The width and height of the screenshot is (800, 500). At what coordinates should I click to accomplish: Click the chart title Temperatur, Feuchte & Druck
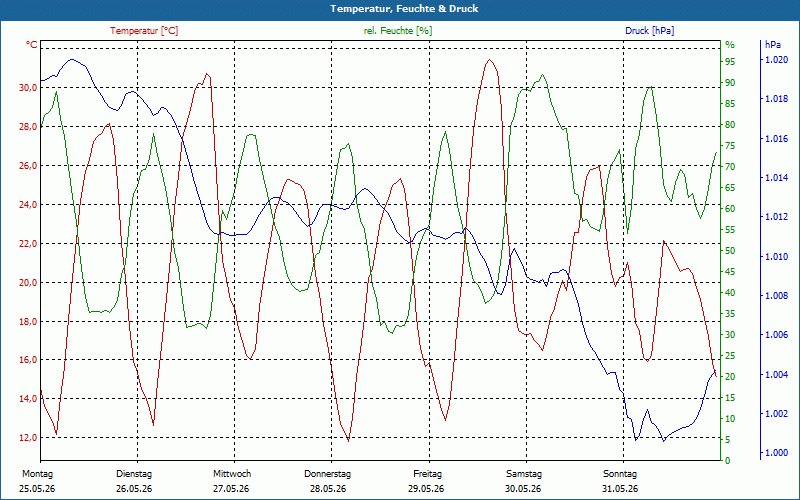pos(404,9)
